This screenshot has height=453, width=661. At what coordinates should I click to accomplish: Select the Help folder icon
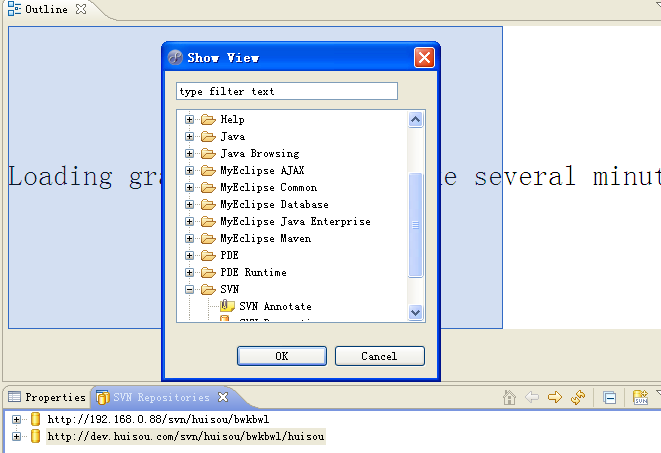208,120
